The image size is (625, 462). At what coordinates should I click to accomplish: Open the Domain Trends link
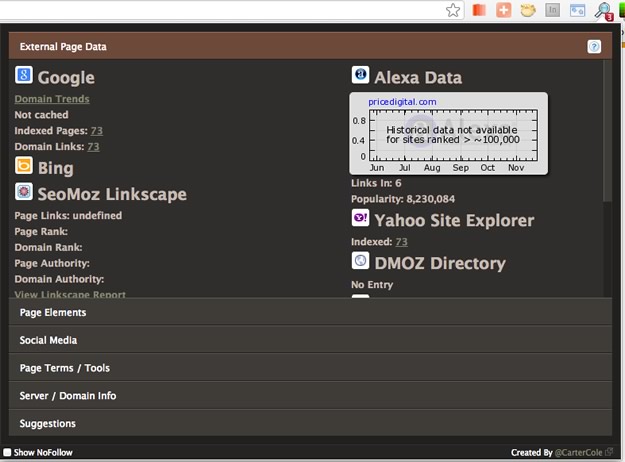52,99
